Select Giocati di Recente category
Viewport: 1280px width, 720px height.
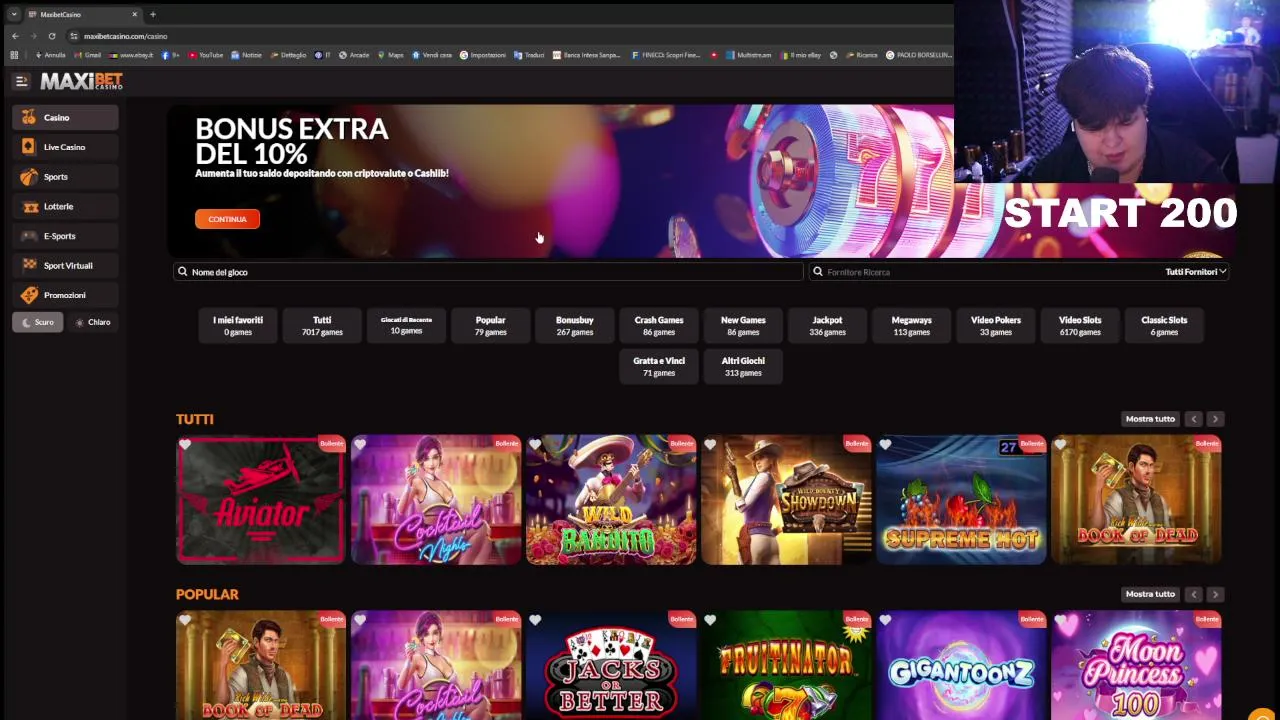click(406, 325)
